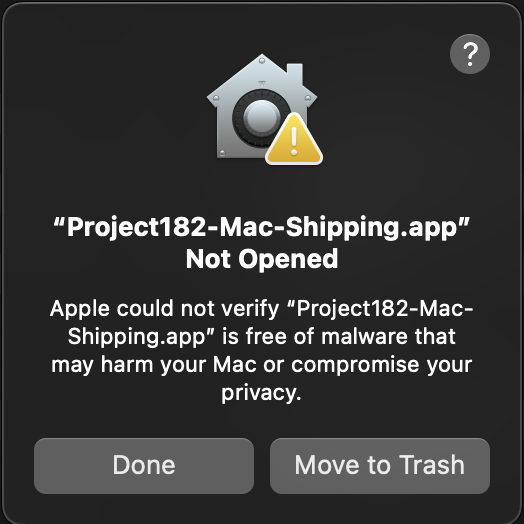Click the safe dial inside house icon
524x524 pixels.
coord(259,118)
